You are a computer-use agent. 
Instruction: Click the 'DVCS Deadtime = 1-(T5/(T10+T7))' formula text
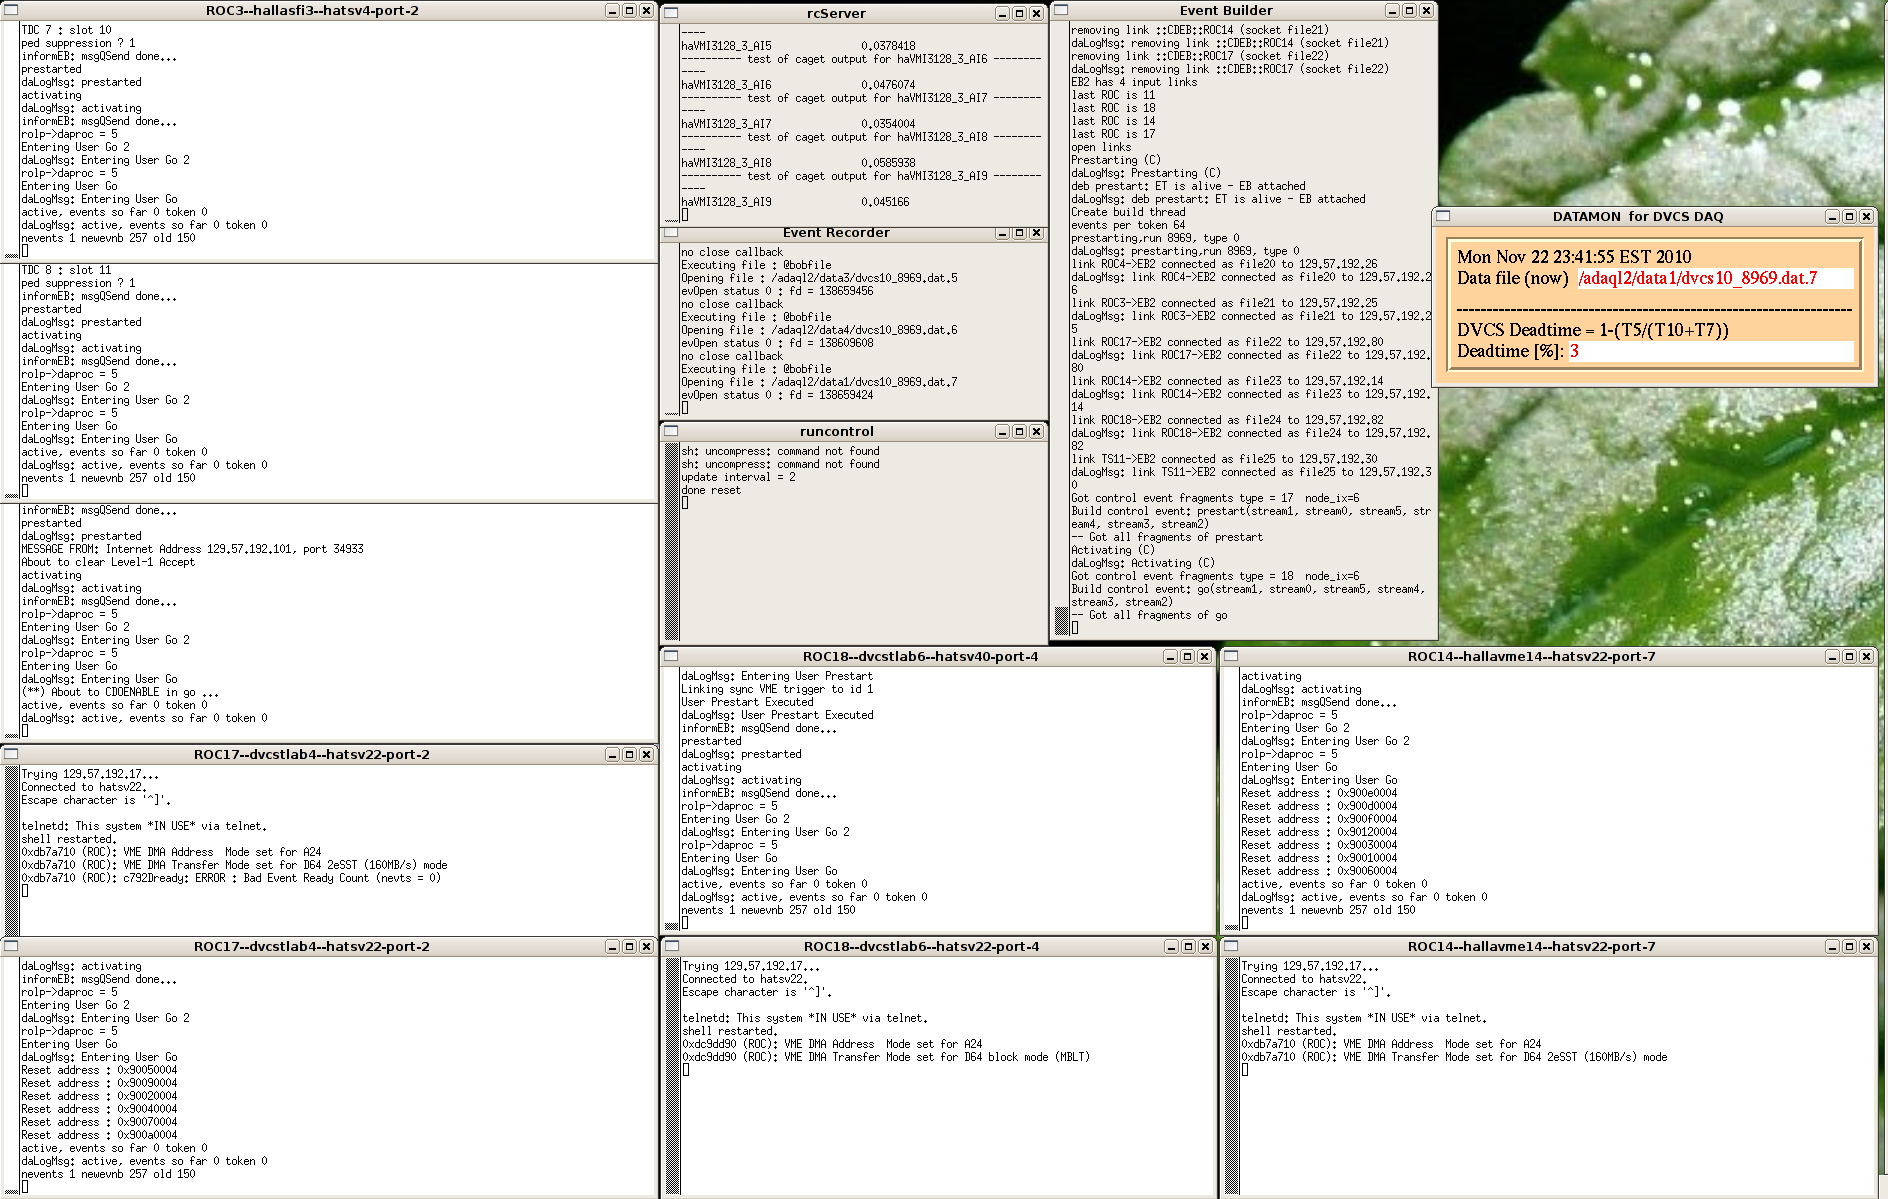pos(1593,330)
